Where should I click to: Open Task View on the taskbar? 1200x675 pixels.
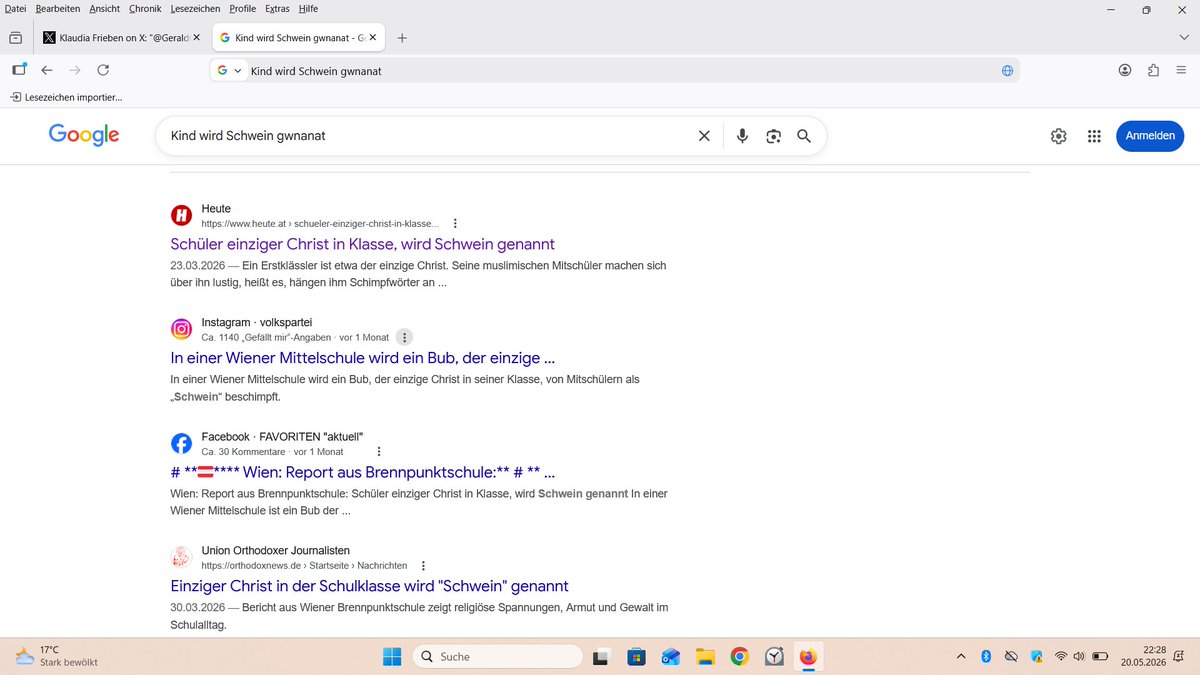[x=602, y=657]
